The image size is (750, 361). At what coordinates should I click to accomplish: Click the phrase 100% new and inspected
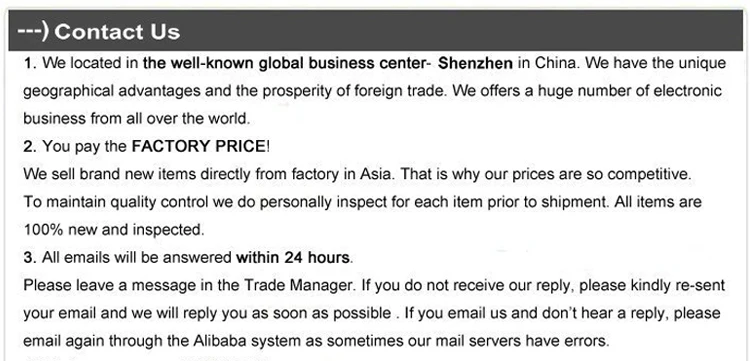click(114, 230)
